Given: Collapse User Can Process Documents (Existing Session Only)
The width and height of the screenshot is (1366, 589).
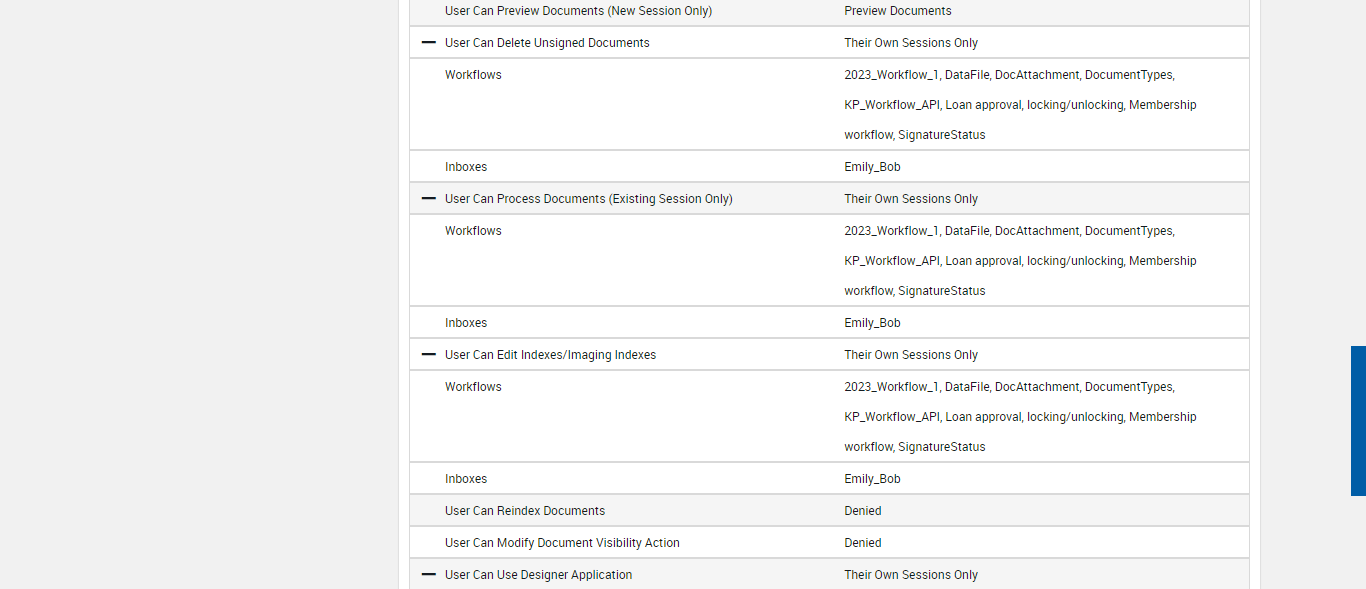Looking at the screenshot, I should coord(429,199).
